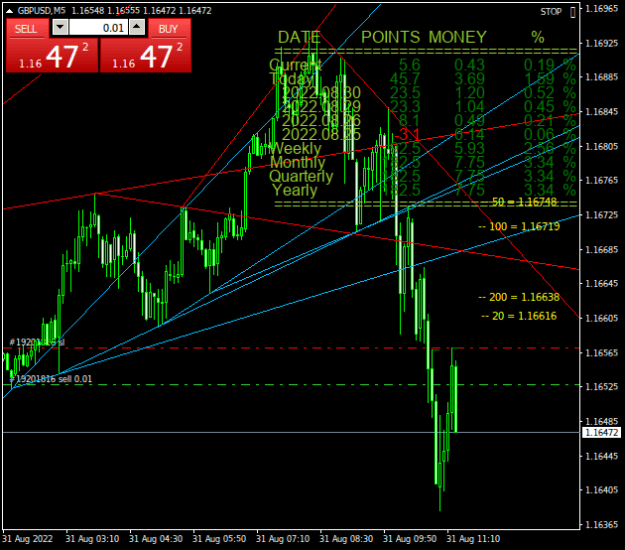Click the Today money value 3.69
This screenshot has height=550, width=625.
(x=470, y=79)
